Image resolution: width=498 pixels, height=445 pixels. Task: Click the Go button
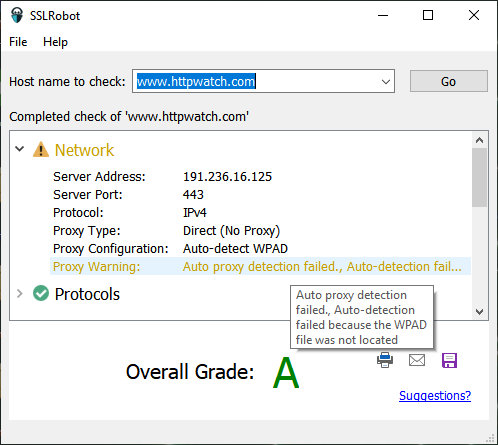pos(449,81)
